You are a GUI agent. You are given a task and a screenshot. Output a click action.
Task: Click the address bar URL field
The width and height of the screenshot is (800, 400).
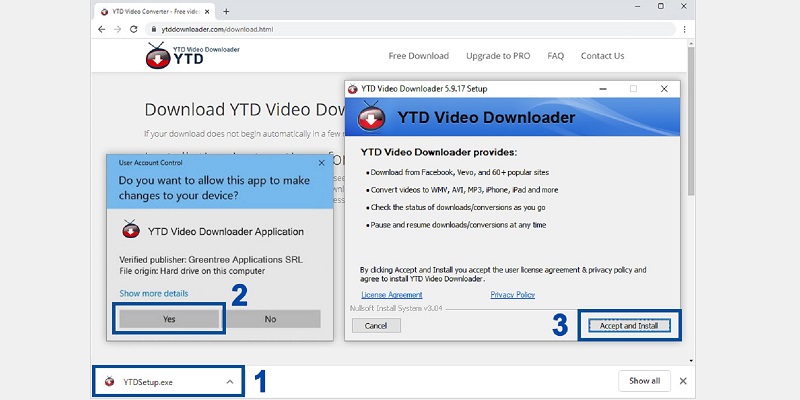(411, 30)
